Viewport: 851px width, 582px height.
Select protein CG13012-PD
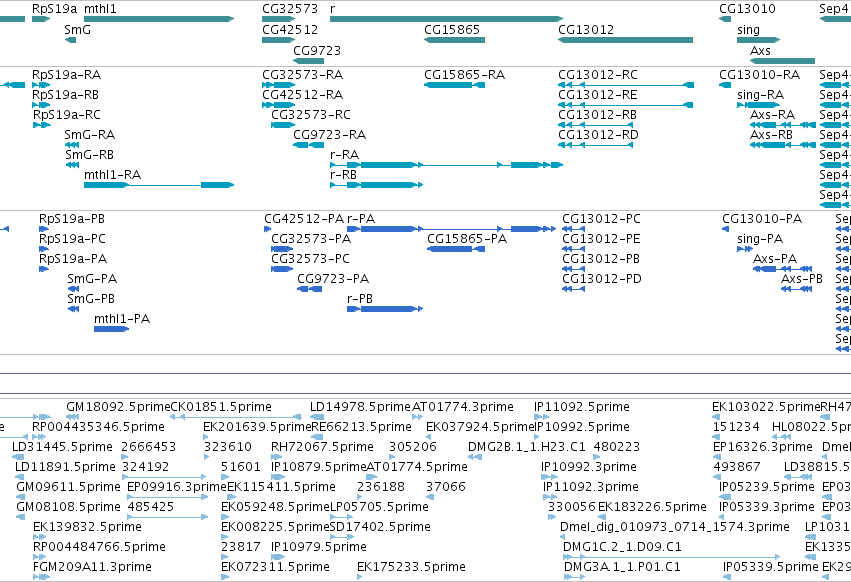pos(574,289)
